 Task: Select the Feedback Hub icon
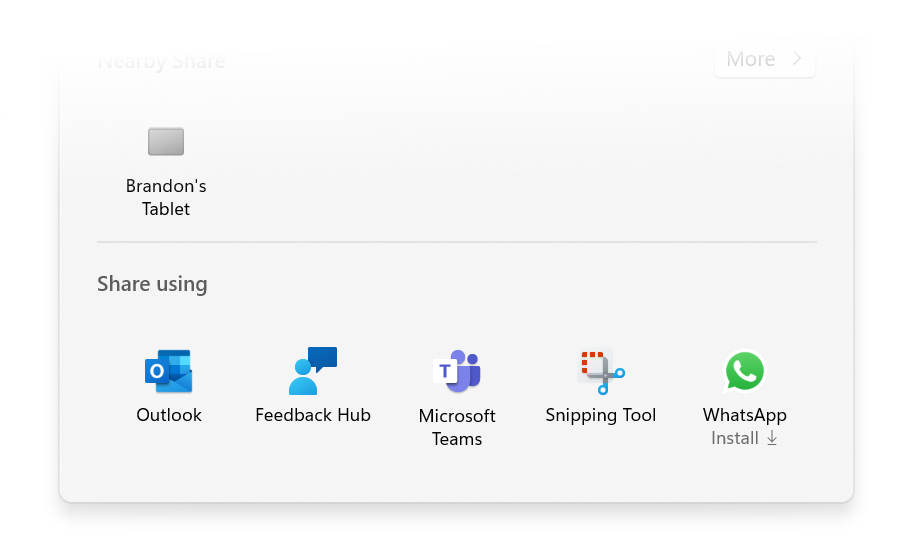pyautogui.click(x=313, y=372)
